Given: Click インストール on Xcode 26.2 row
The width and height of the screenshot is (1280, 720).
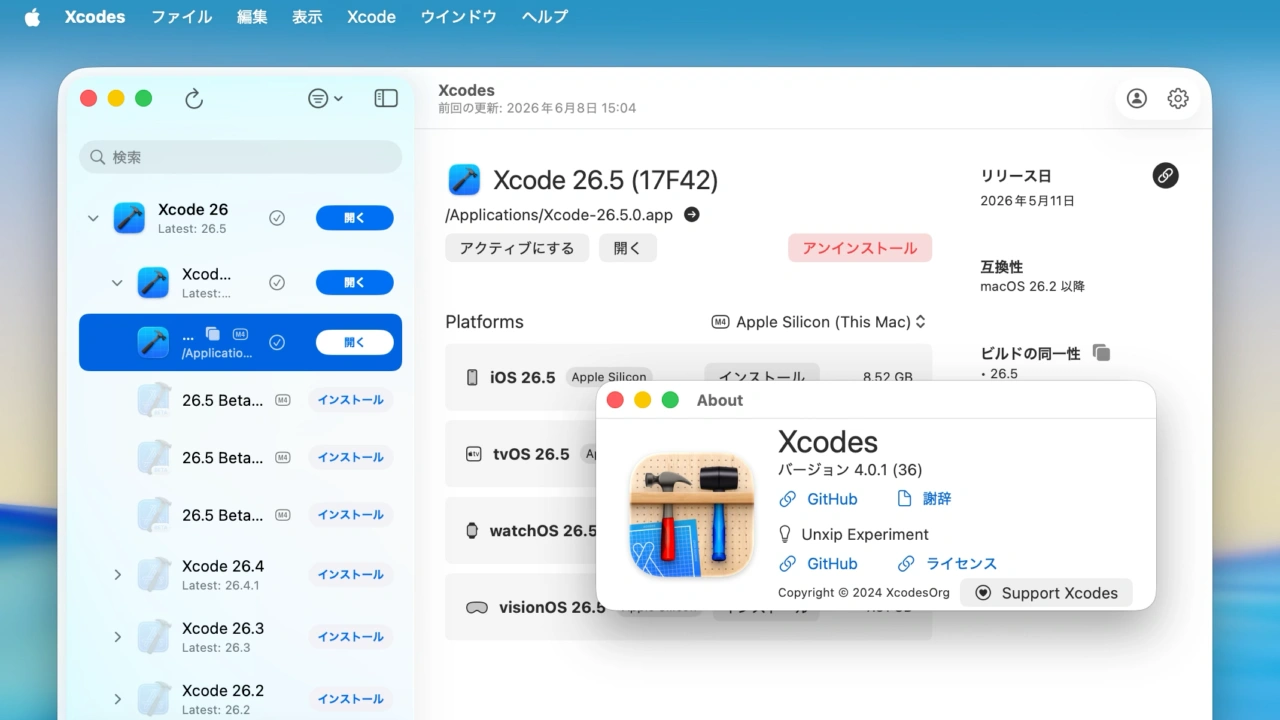Looking at the screenshot, I should (x=351, y=699).
